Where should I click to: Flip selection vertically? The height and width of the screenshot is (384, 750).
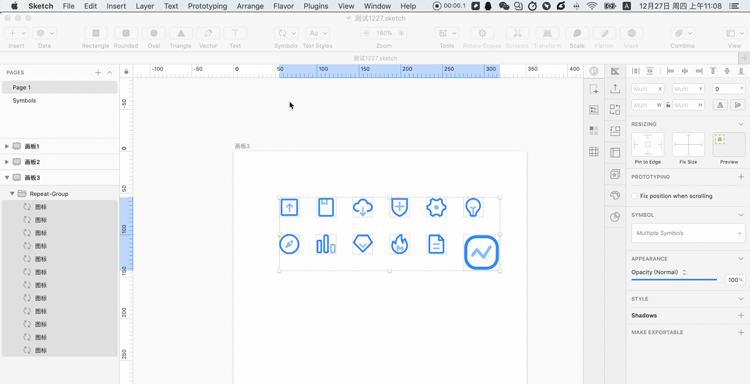[738, 105]
